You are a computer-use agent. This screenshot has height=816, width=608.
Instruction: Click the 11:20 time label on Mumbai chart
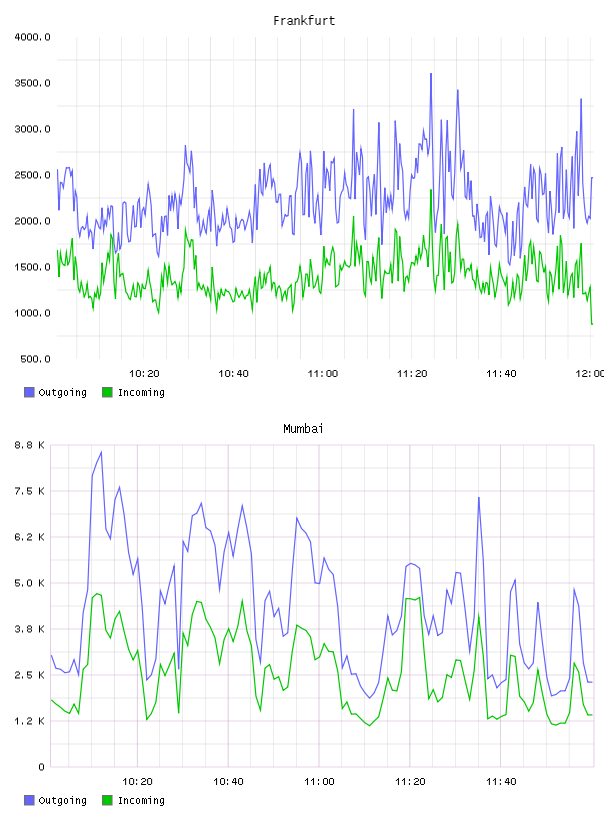pyautogui.click(x=410, y=782)
